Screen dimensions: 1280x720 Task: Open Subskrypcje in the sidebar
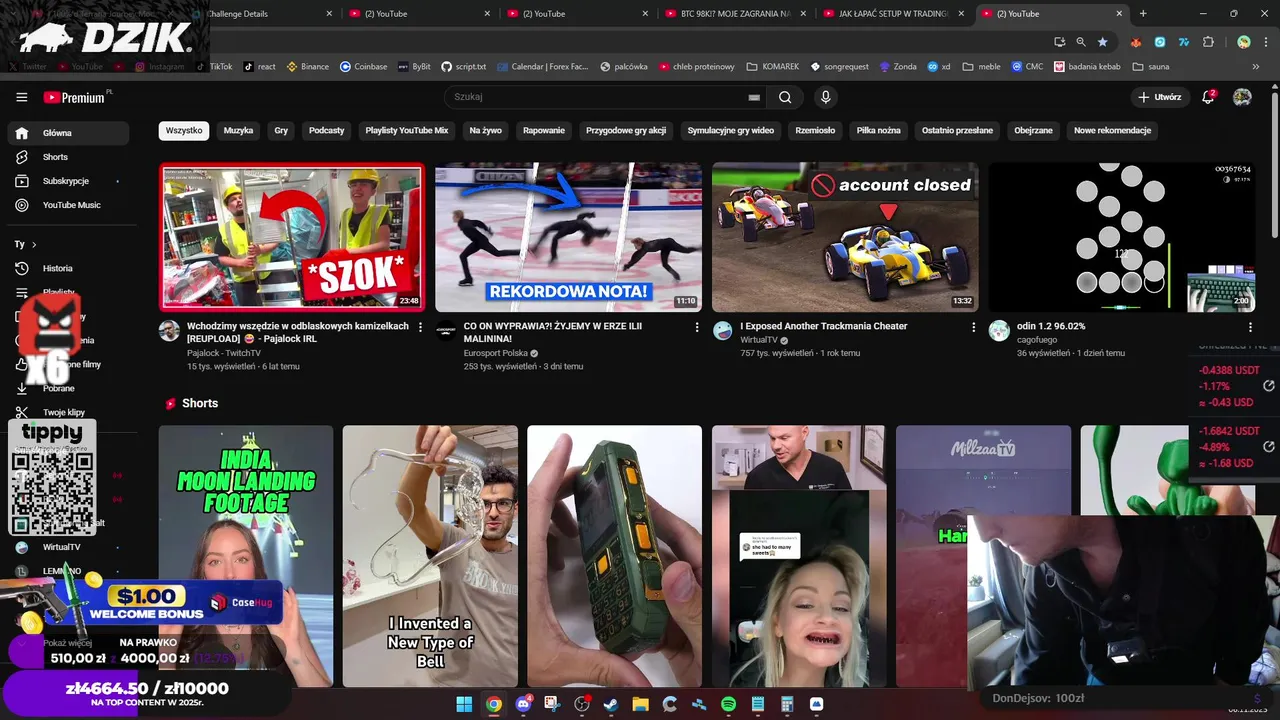tap(68, 181)
